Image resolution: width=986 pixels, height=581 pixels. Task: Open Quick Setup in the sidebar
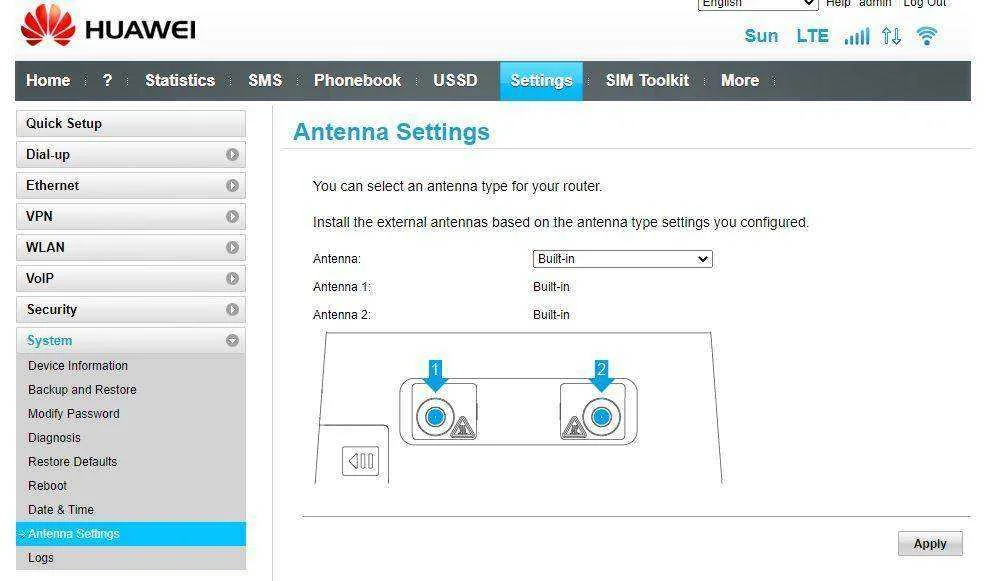(131, 123)
